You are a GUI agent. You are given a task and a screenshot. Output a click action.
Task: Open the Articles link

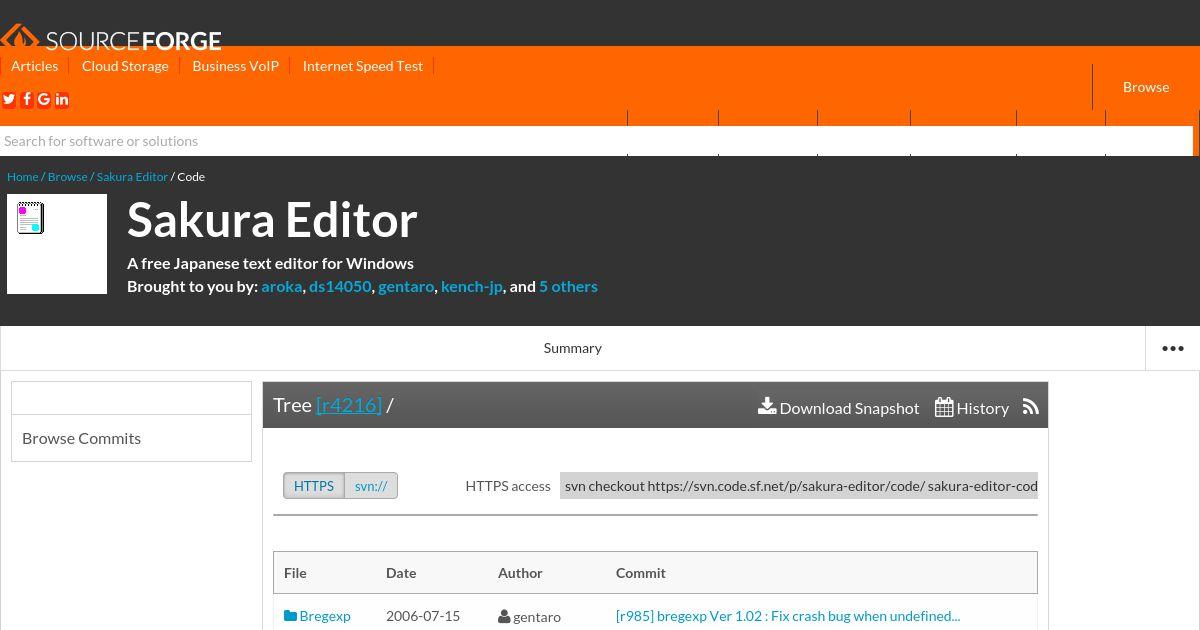tap(35, 66)
